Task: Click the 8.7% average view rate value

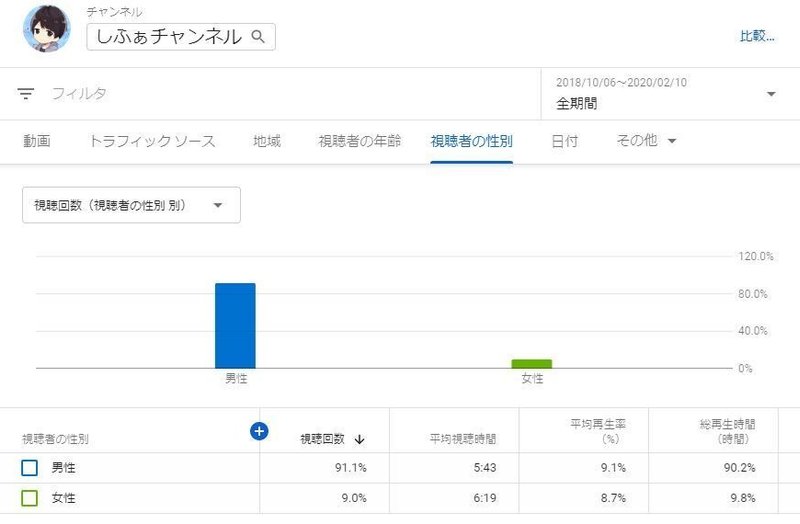Action: [x=613, y=498]
